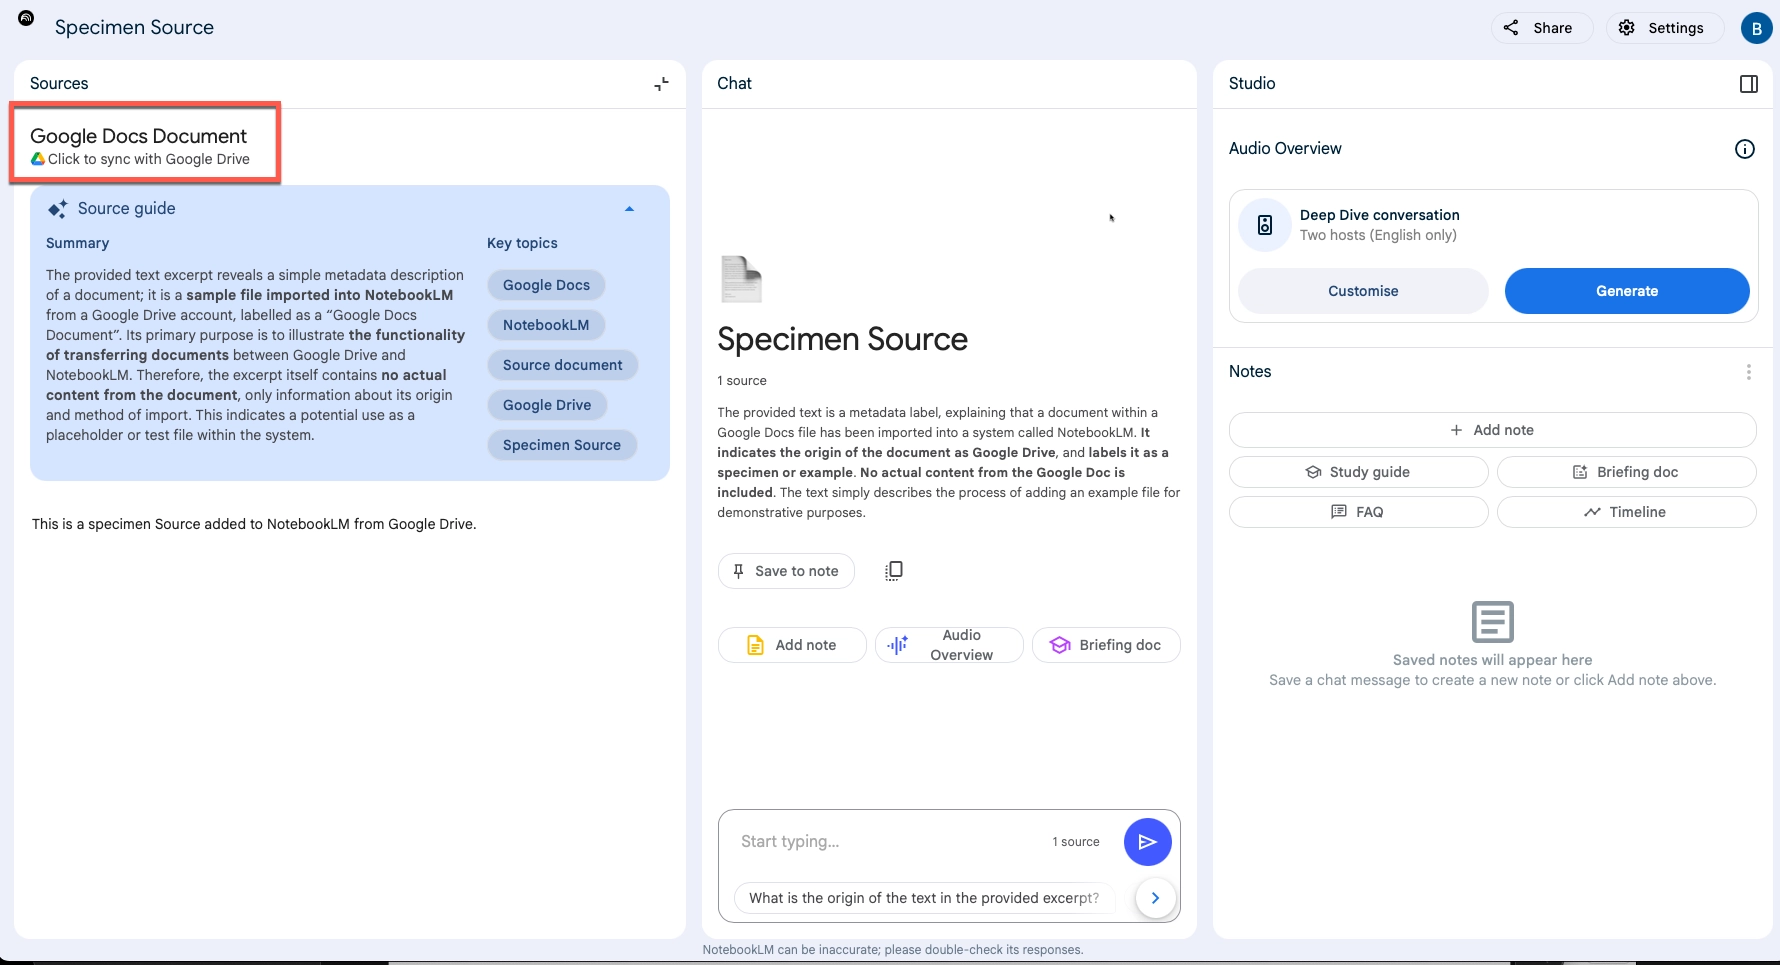The image size is (1780, 965).
Task: Click the Share button
Action: tap(1541, 28)
